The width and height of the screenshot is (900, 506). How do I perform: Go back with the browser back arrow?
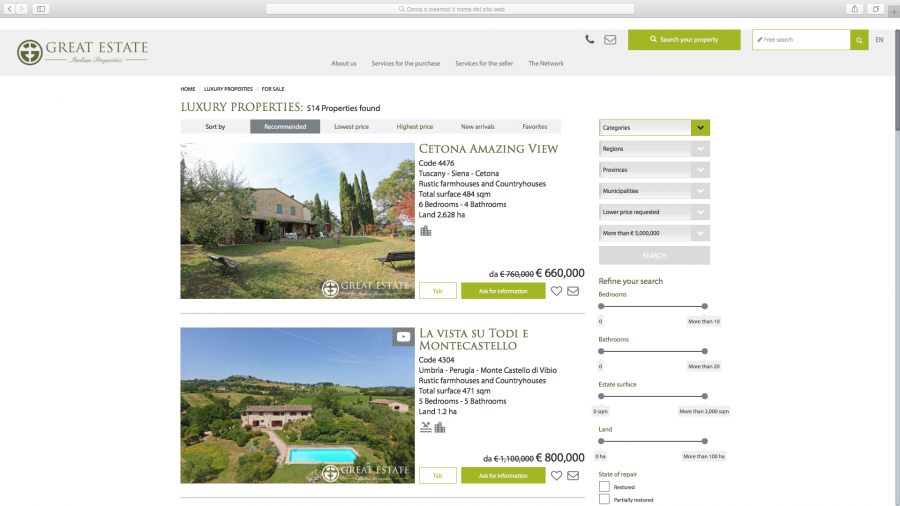pyautogui.click(x=10, y=9)
